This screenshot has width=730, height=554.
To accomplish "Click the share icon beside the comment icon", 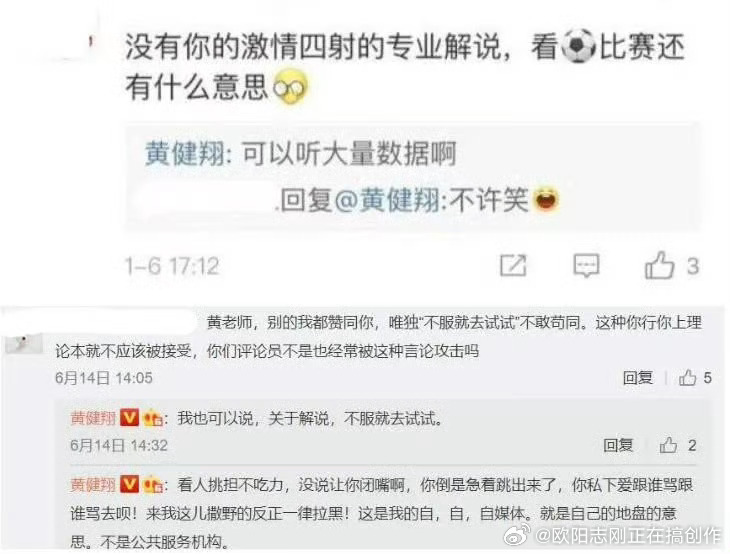I will [513, 266].
